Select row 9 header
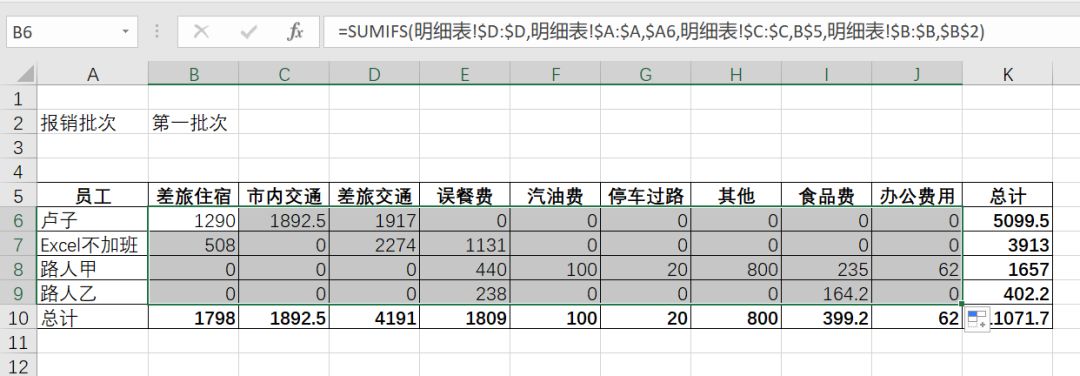 [19, 293]
